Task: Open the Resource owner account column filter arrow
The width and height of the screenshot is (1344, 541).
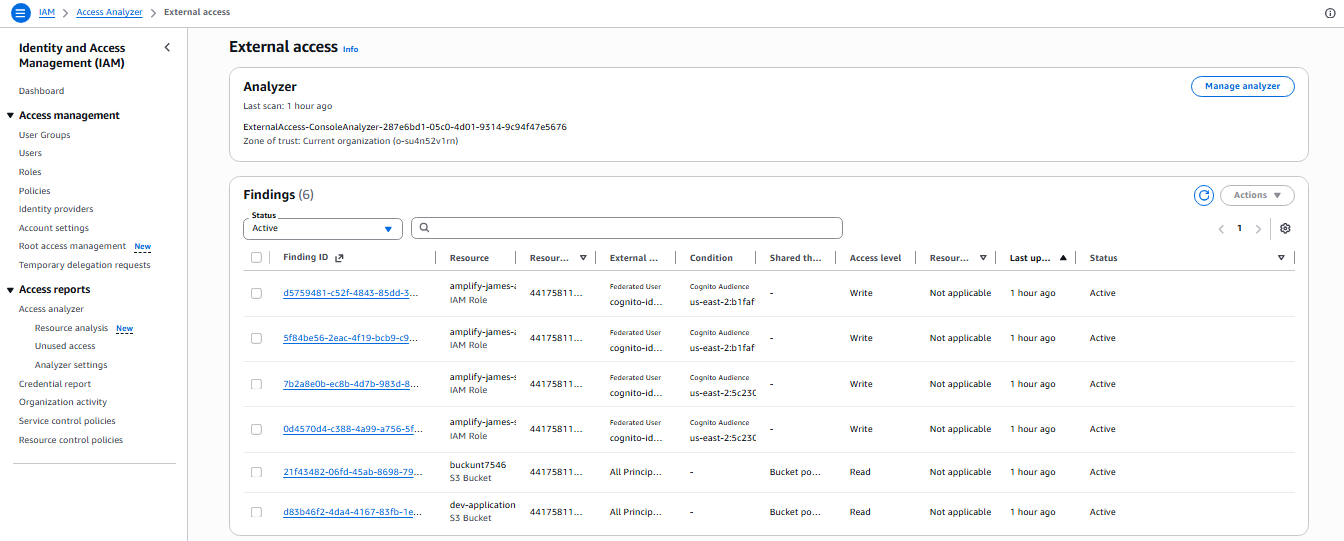Action: 583,258
